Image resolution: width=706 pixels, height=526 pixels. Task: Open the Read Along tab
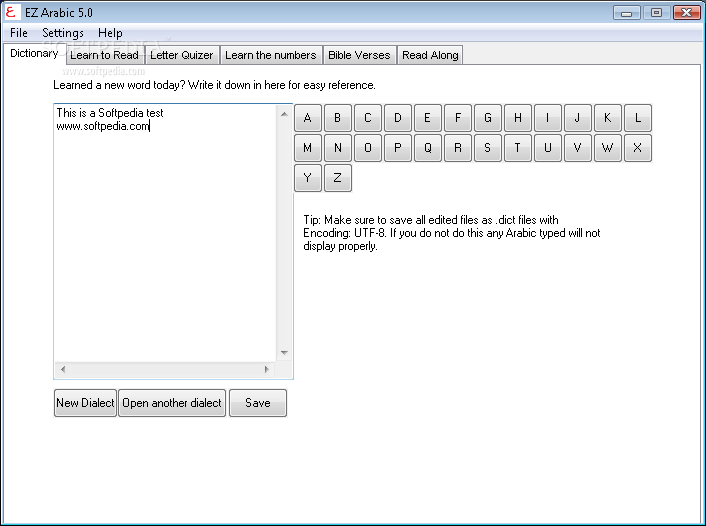[430, 55]
